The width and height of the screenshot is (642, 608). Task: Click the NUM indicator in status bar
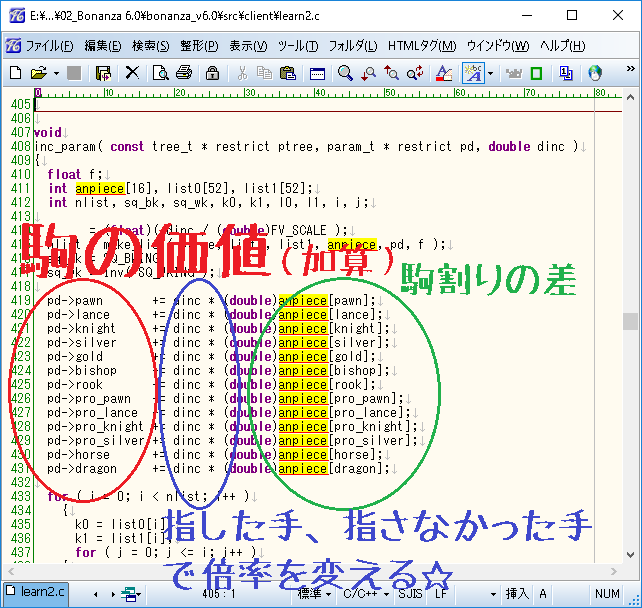click(607, 594)
